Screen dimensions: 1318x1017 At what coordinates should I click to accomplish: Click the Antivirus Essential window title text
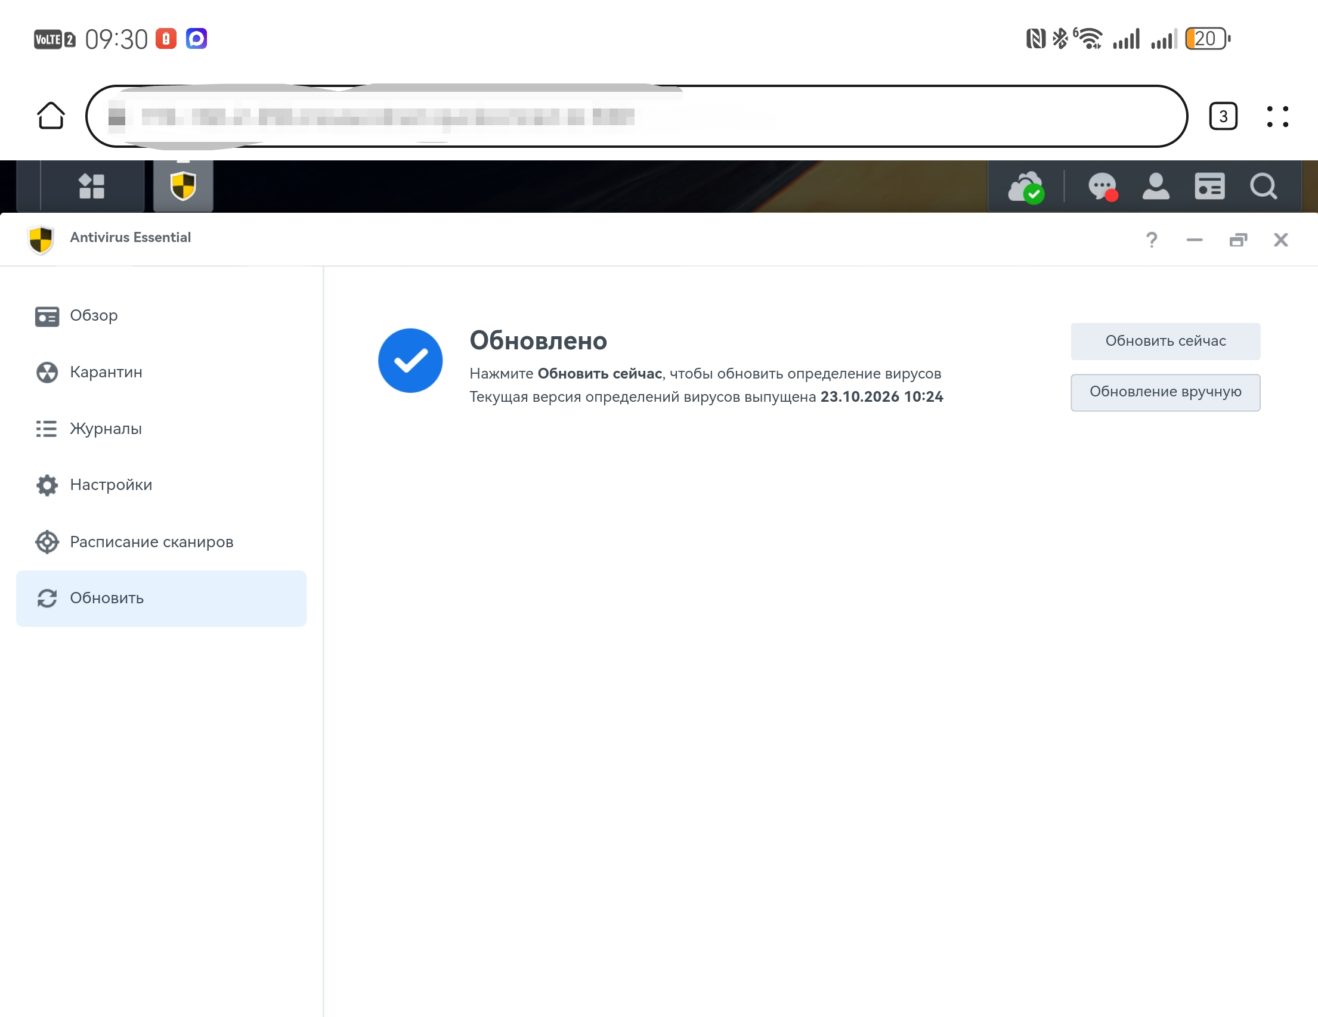130,238
